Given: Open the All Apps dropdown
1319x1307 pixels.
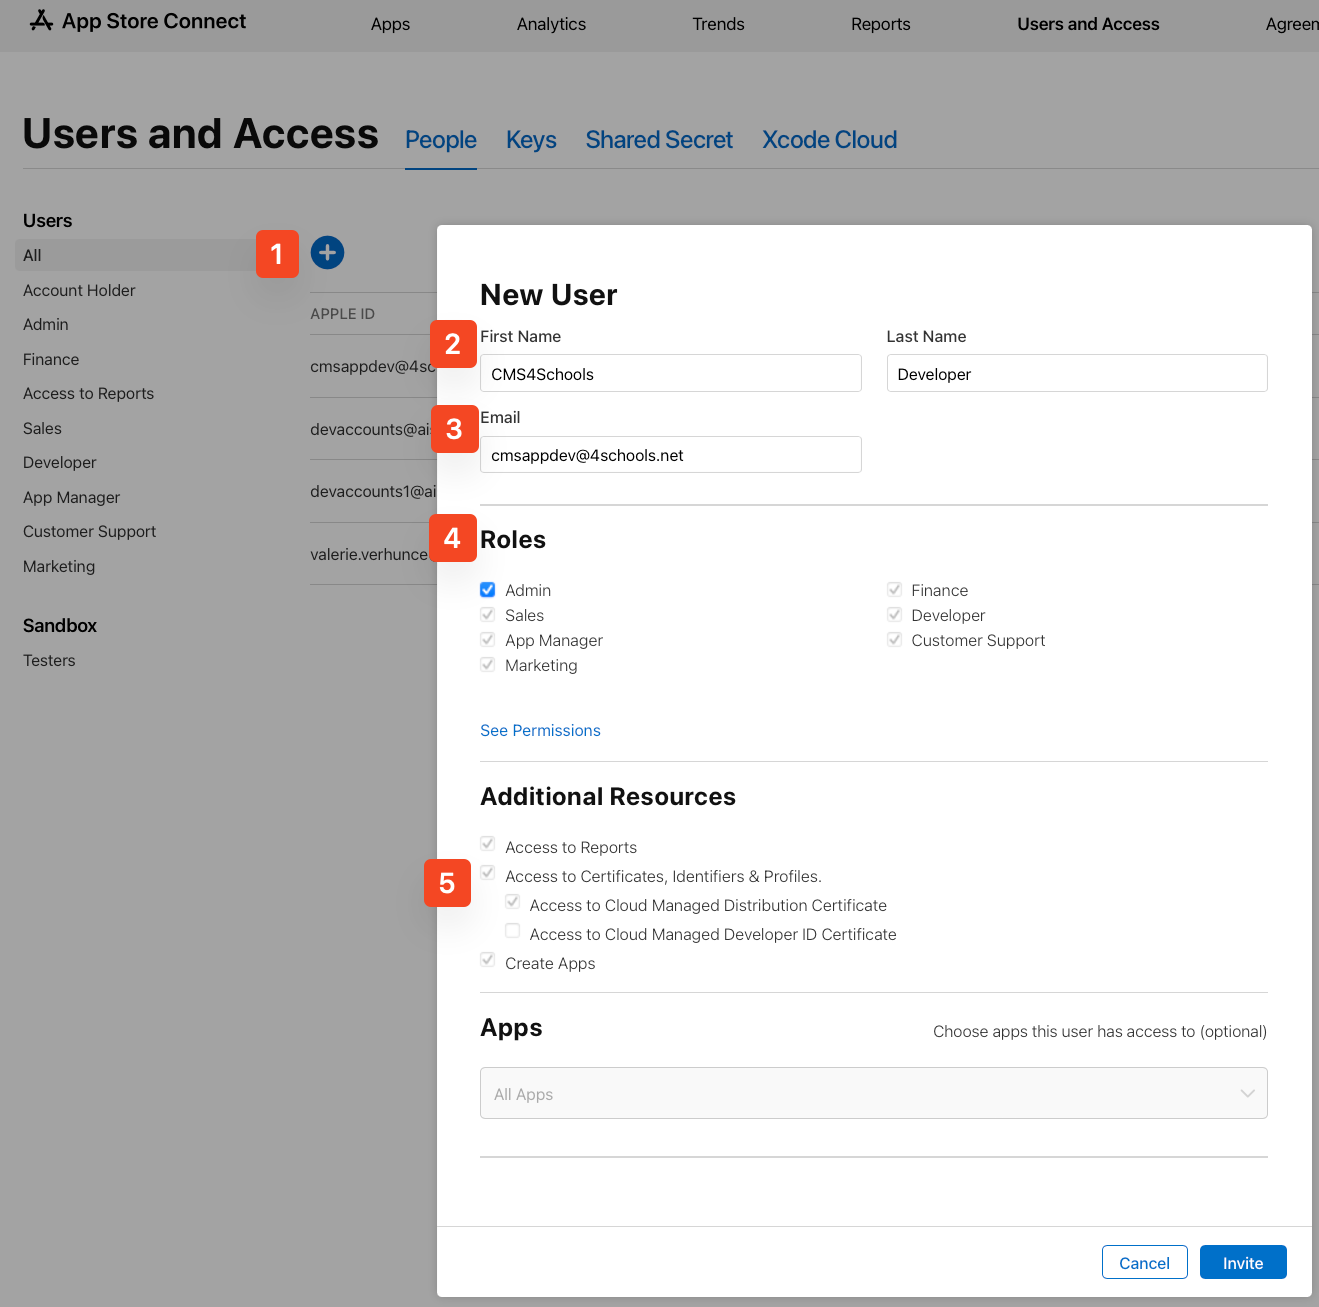Looking at the screenshot, I should point(874,1093).
